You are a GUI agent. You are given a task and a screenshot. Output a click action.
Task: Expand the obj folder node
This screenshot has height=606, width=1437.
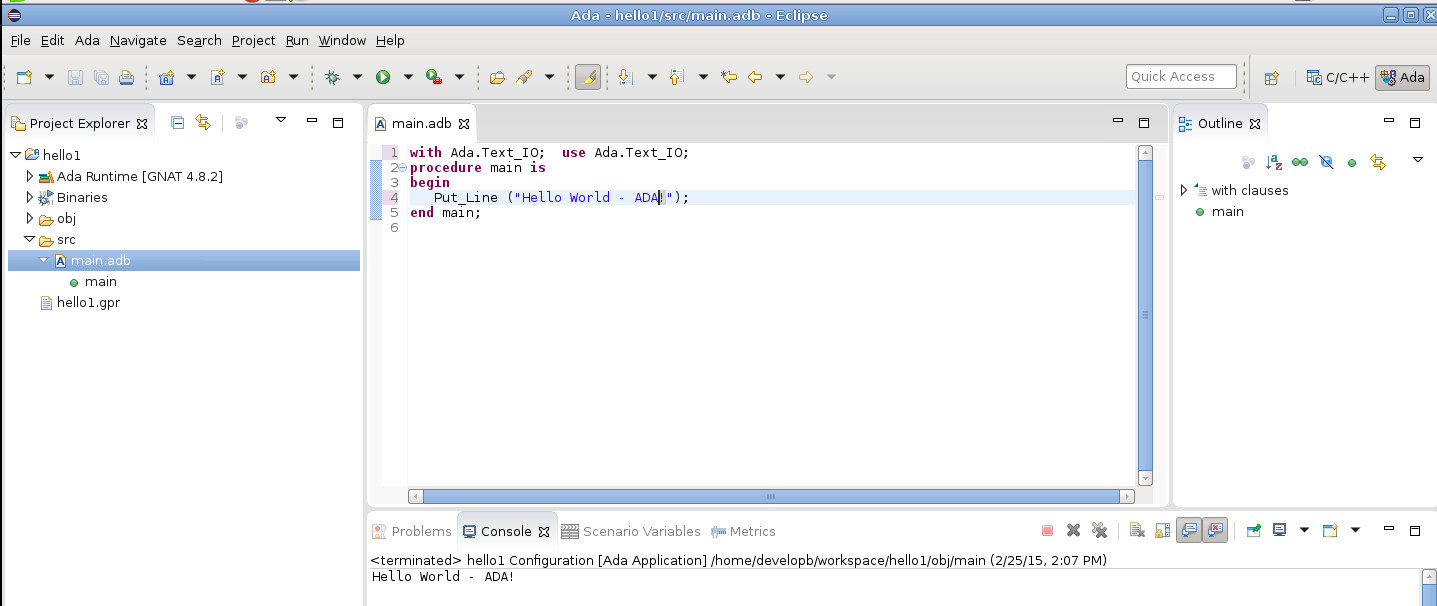point(29,218)
